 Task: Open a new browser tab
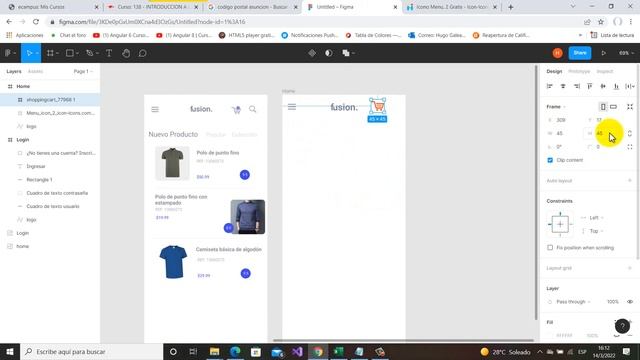[511, 7]
